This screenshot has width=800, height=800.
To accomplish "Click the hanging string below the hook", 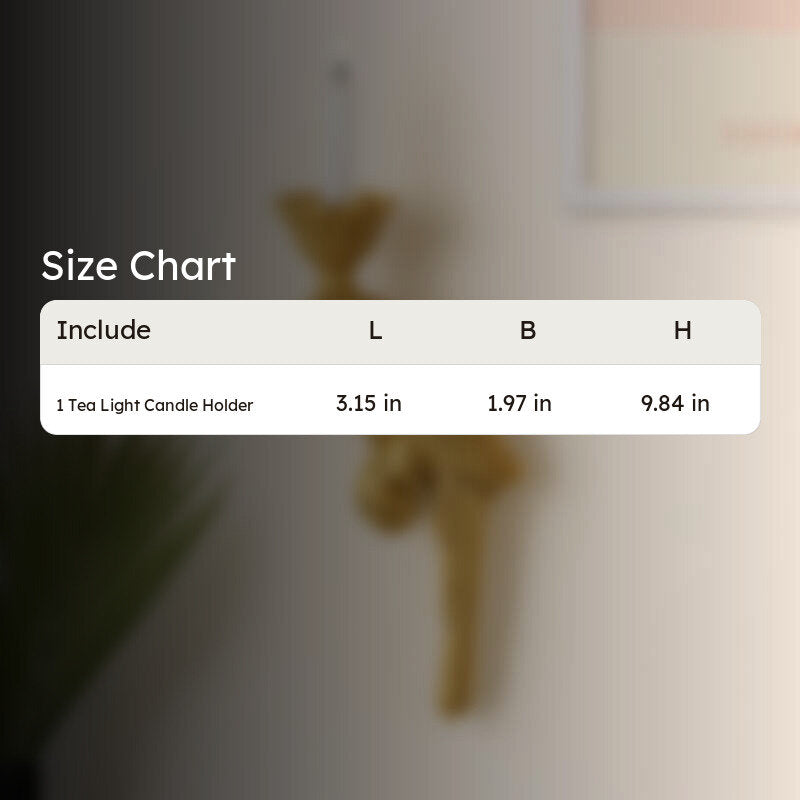I will pyautogui.click(x=337, y=138).
